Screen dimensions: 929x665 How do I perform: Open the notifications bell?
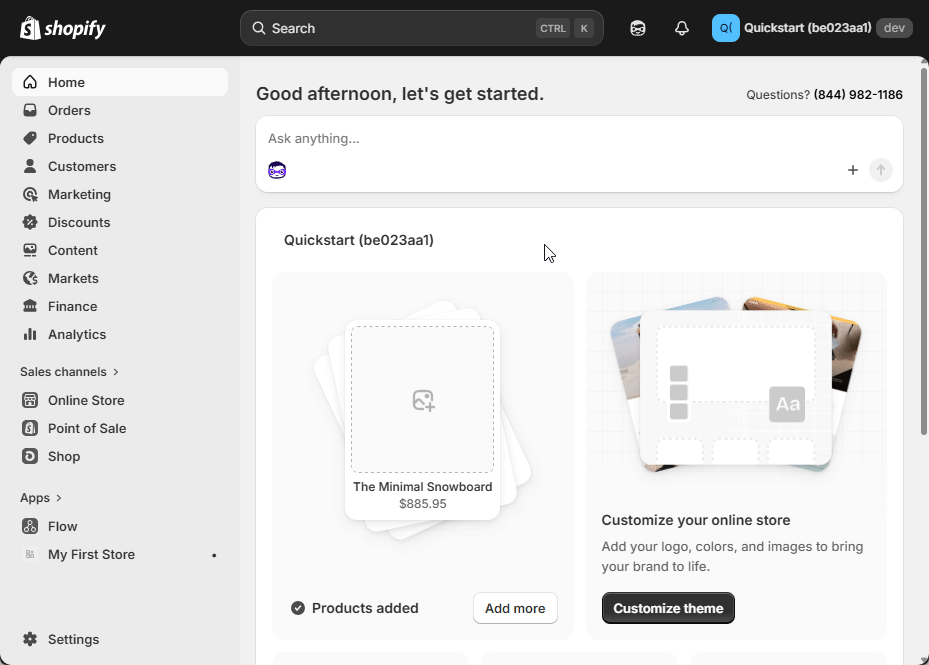pos(682,28)
